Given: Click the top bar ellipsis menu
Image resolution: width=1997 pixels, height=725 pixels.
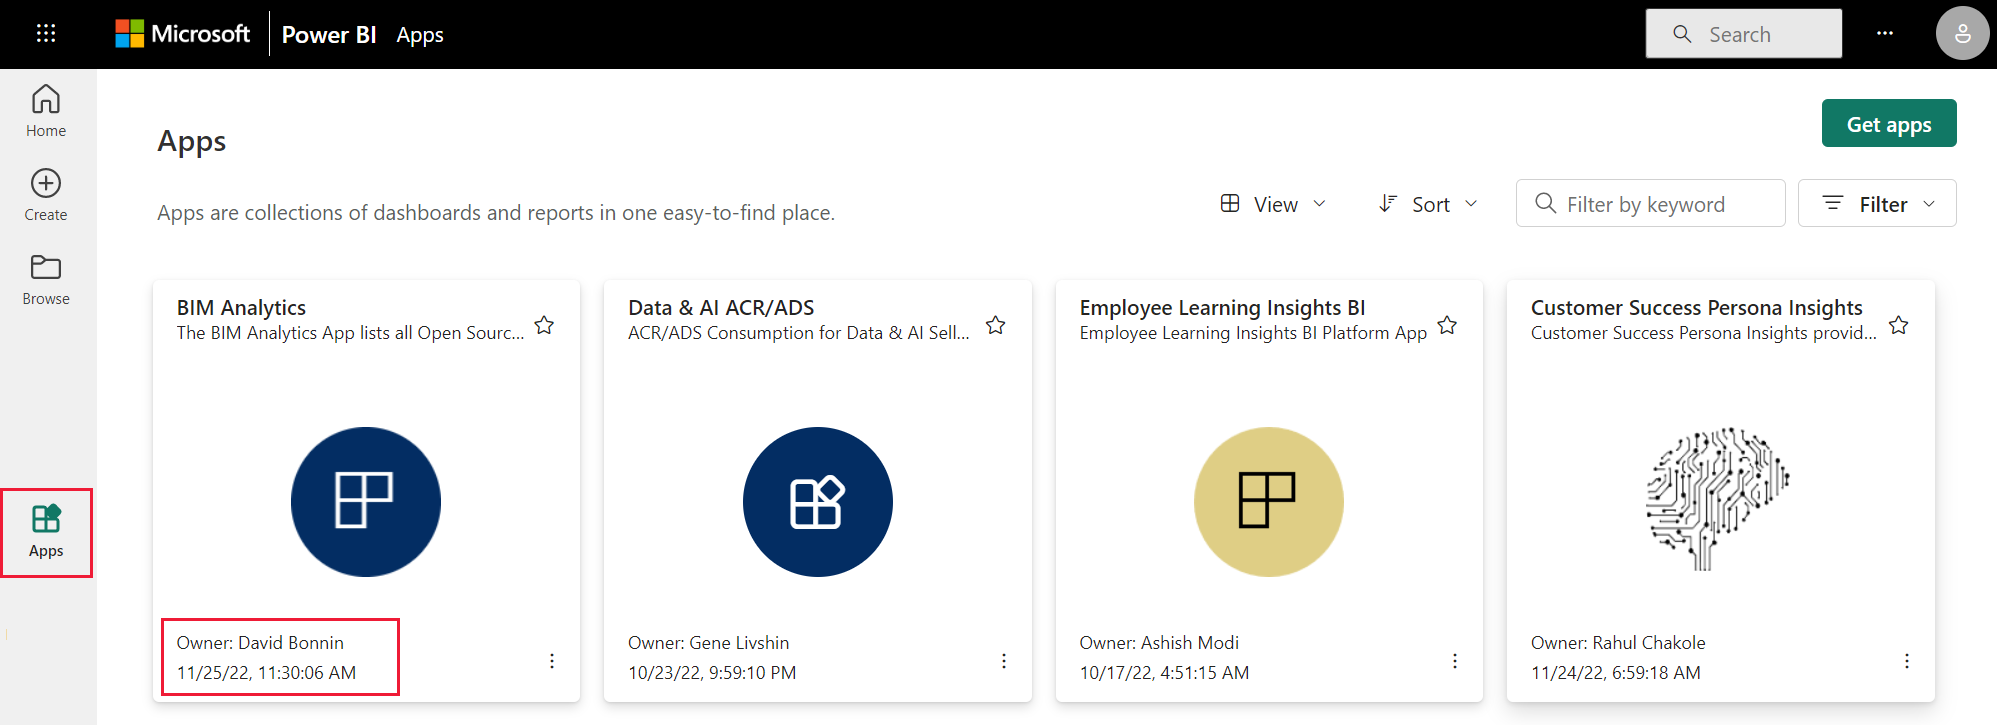Looking at the screenshot, I should pyautogui.click(x=1885, y=34).
